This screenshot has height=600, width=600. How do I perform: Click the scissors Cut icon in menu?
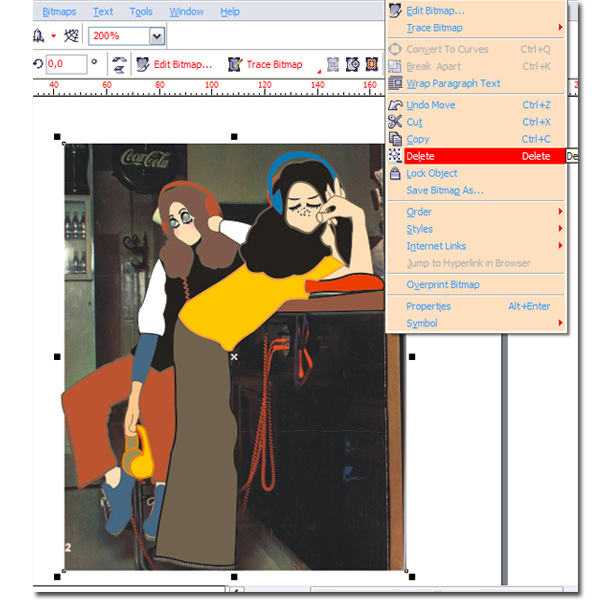pos(395,122)
